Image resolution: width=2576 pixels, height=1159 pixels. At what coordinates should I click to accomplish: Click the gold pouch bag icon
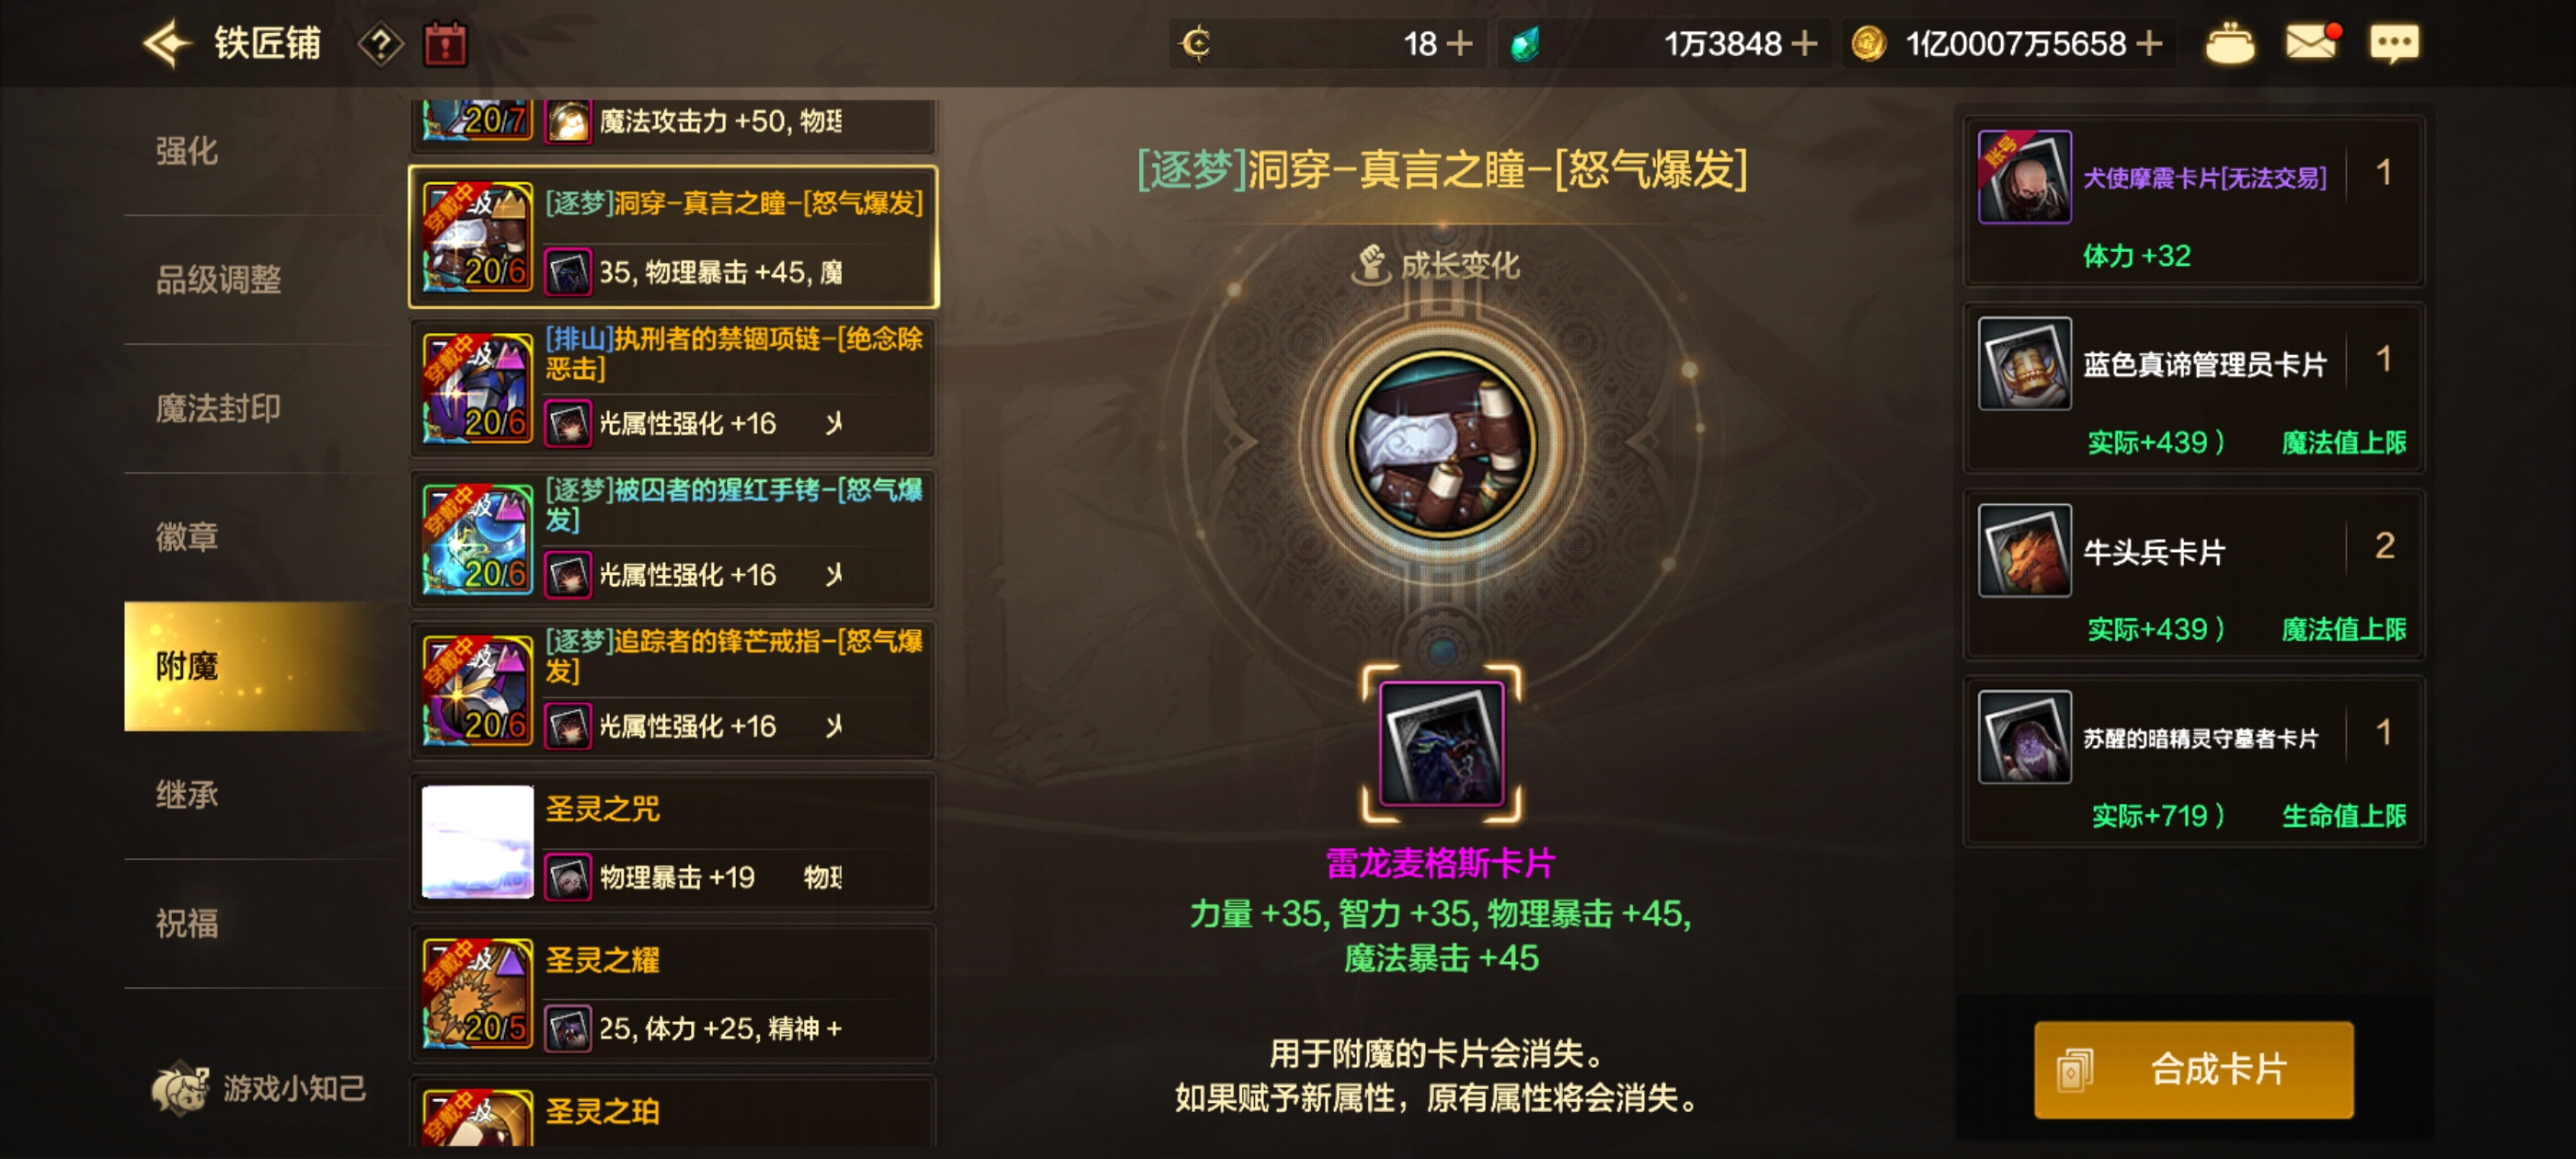pyautogui.click(x=2230, y=43)
